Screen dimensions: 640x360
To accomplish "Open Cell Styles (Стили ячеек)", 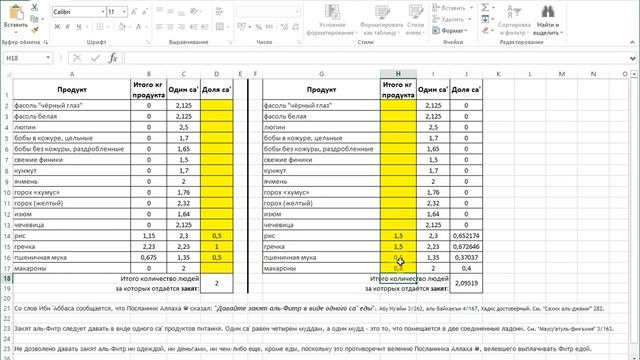I will [416, 20].
